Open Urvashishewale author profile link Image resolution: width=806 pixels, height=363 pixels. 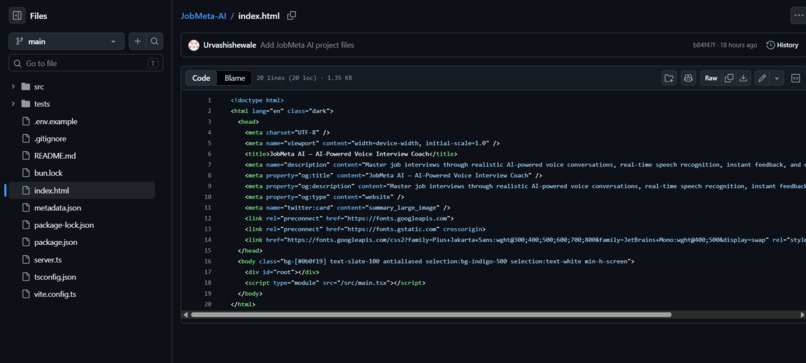point(230,45)
